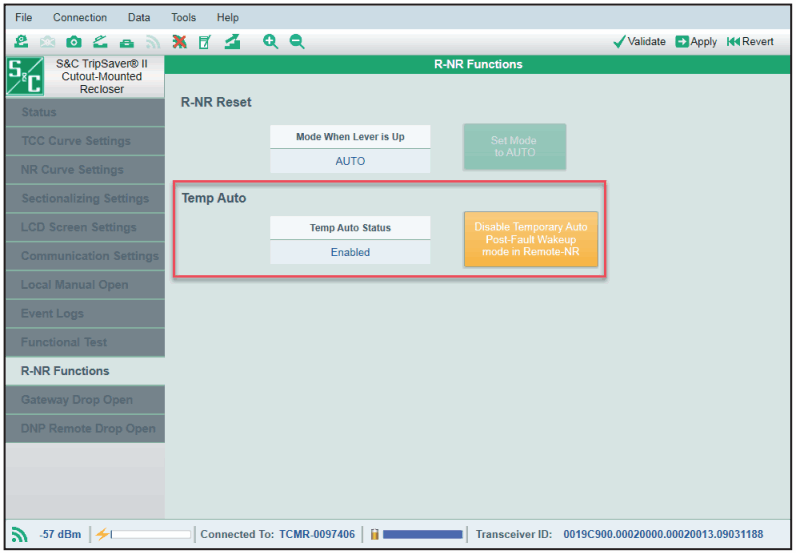Open the Tools menu
The width and height of the screenshot is (796, 553).
pyautogui.click(x=183, y=17)
